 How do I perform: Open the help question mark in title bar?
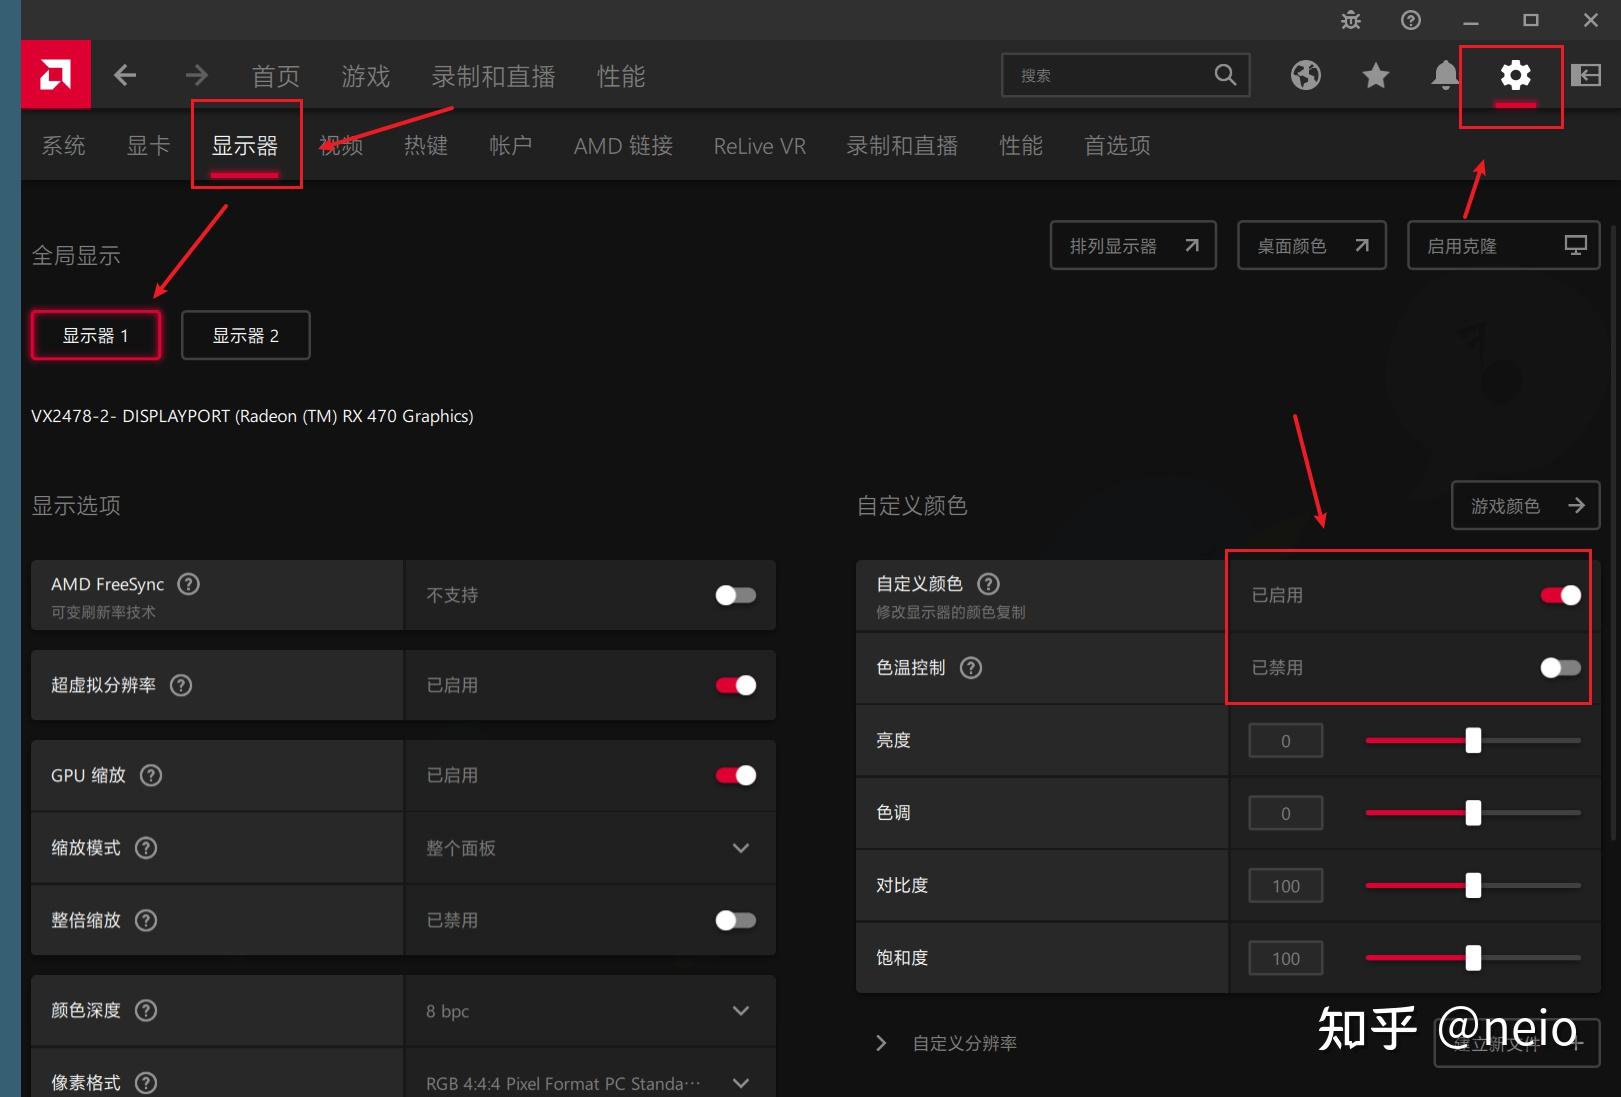coord(1411,20)
